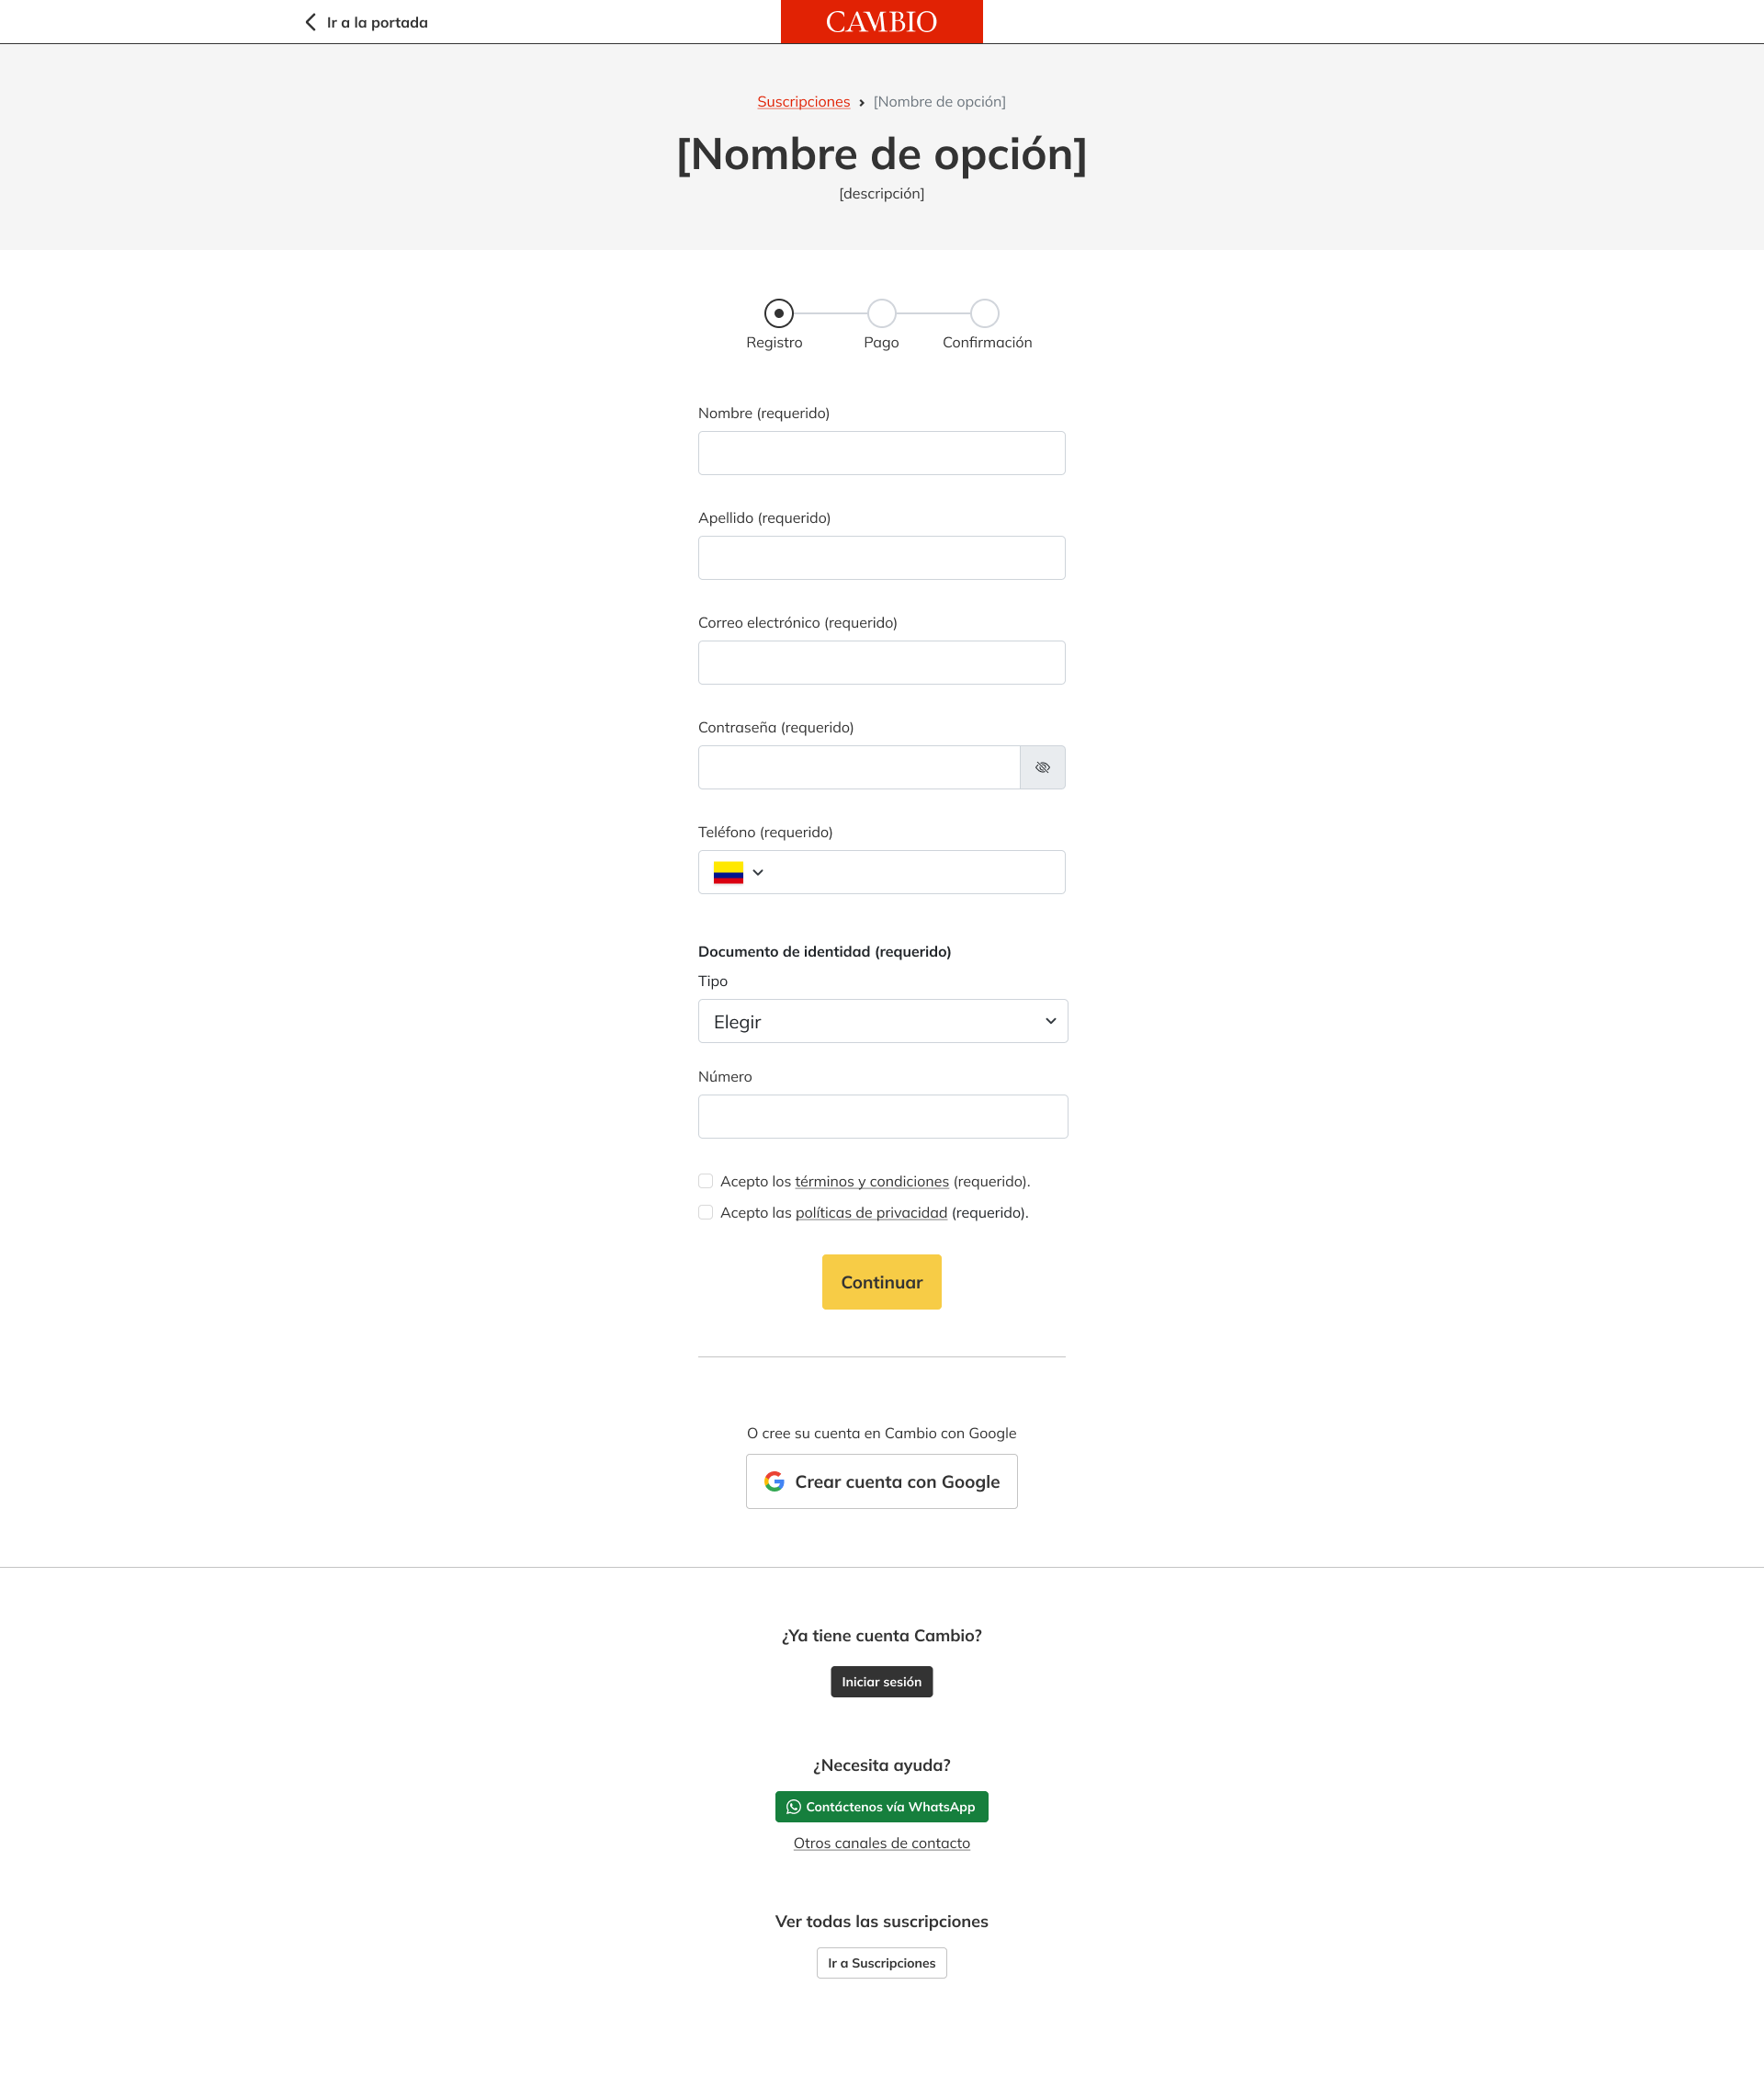Click the WhatsApp icon
Image resolution: width=1764 pixels, height=2076 pixels.
click(x=793, y=1806)
